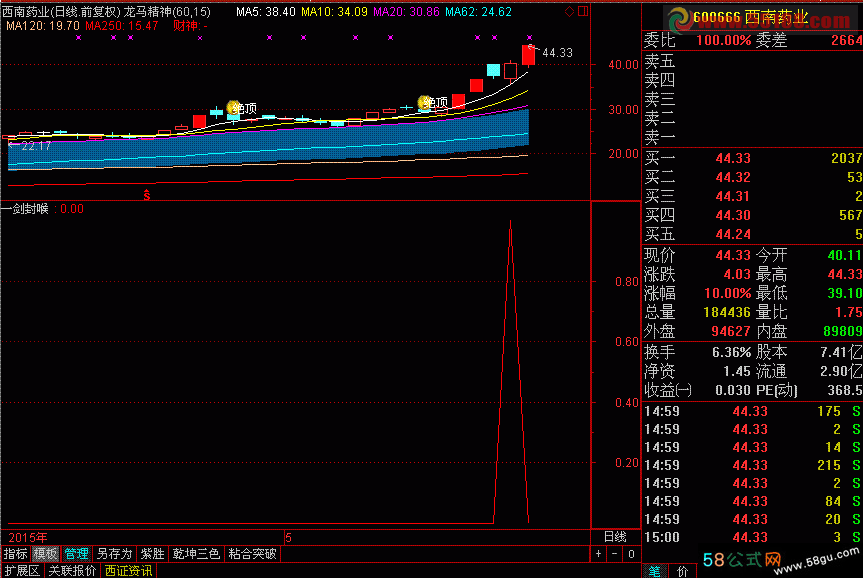863x578 pixels.
Task: Open the 指标 tab
Action: pyautogui.click(x=15, y=554)
